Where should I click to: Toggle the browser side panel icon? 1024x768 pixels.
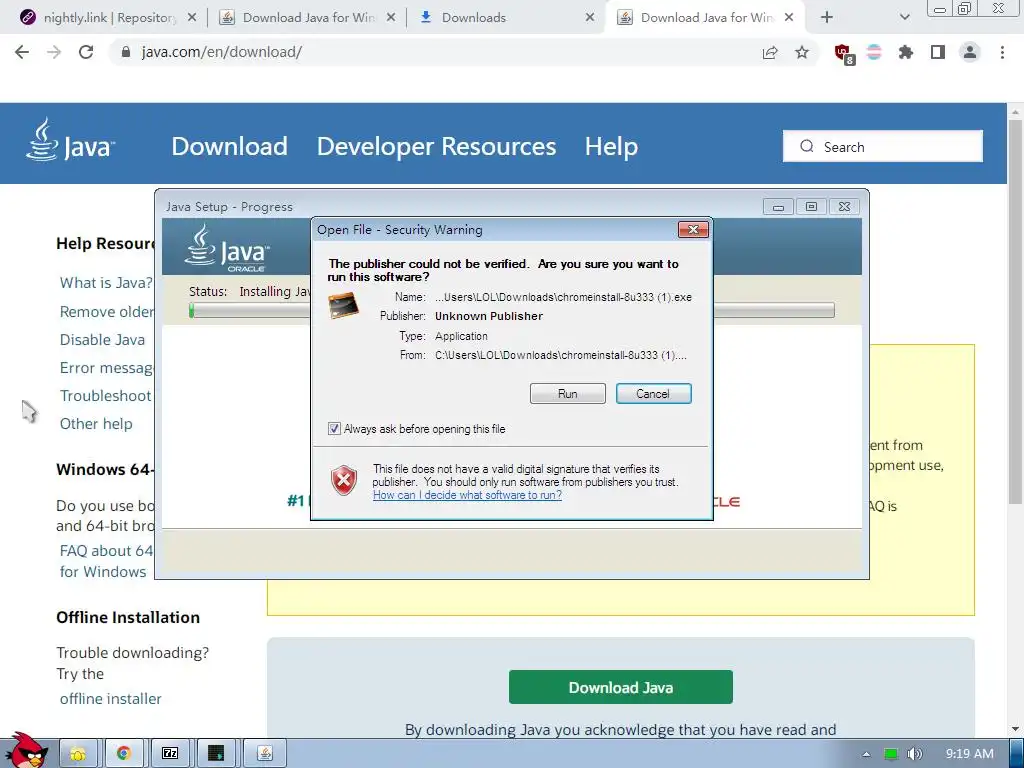(x=938, y=52)
